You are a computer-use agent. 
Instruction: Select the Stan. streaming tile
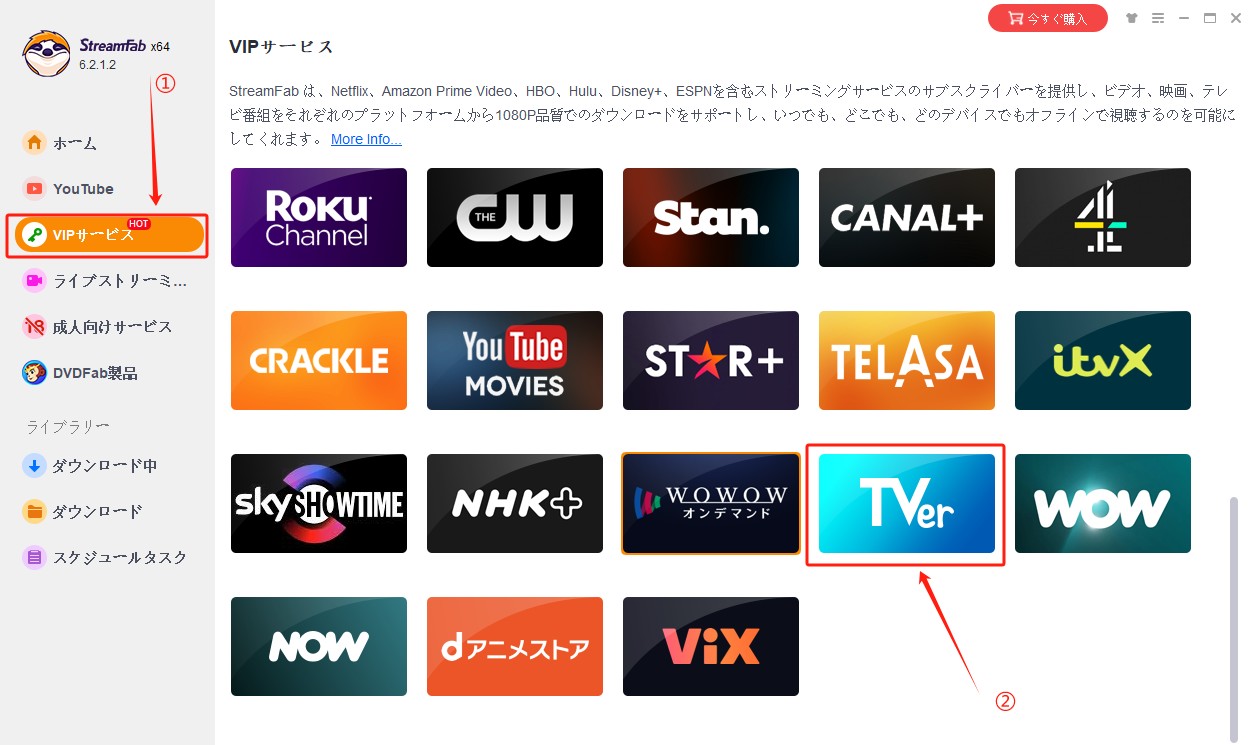coord(711,218)
